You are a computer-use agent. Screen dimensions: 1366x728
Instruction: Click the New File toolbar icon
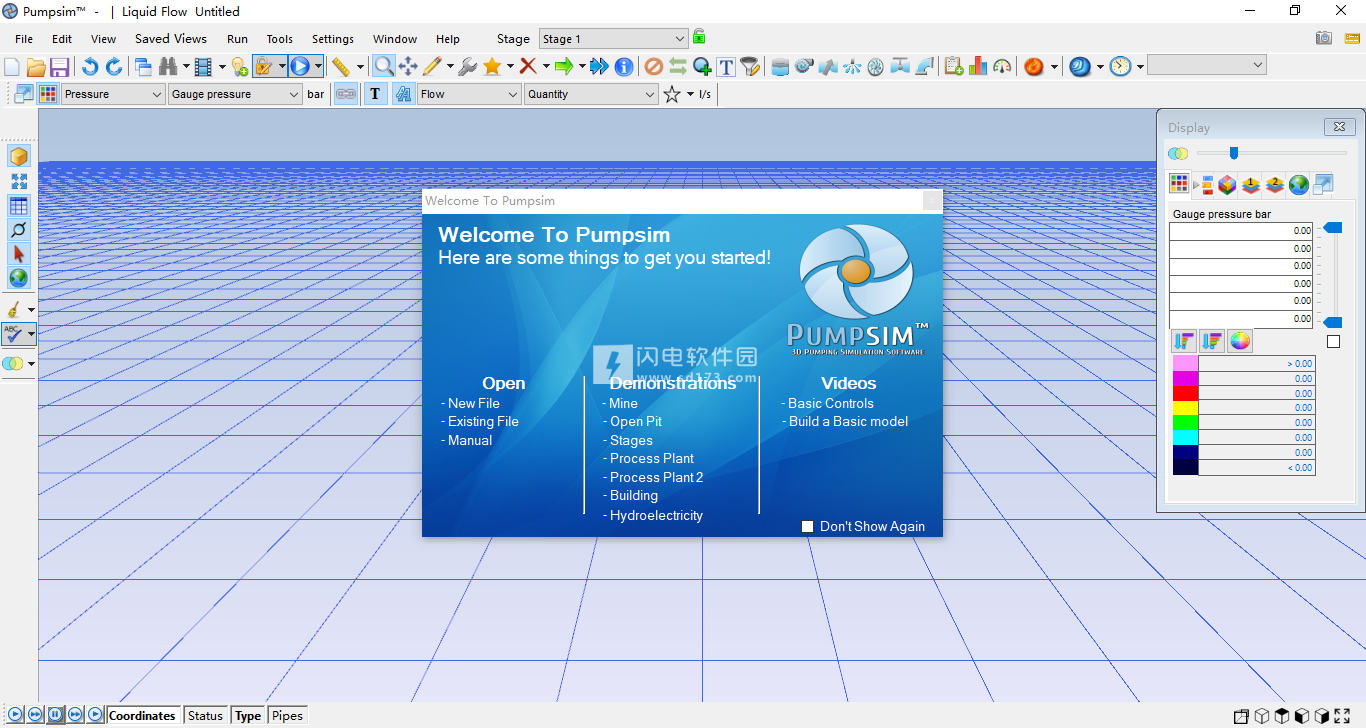[x=12, y=67]
